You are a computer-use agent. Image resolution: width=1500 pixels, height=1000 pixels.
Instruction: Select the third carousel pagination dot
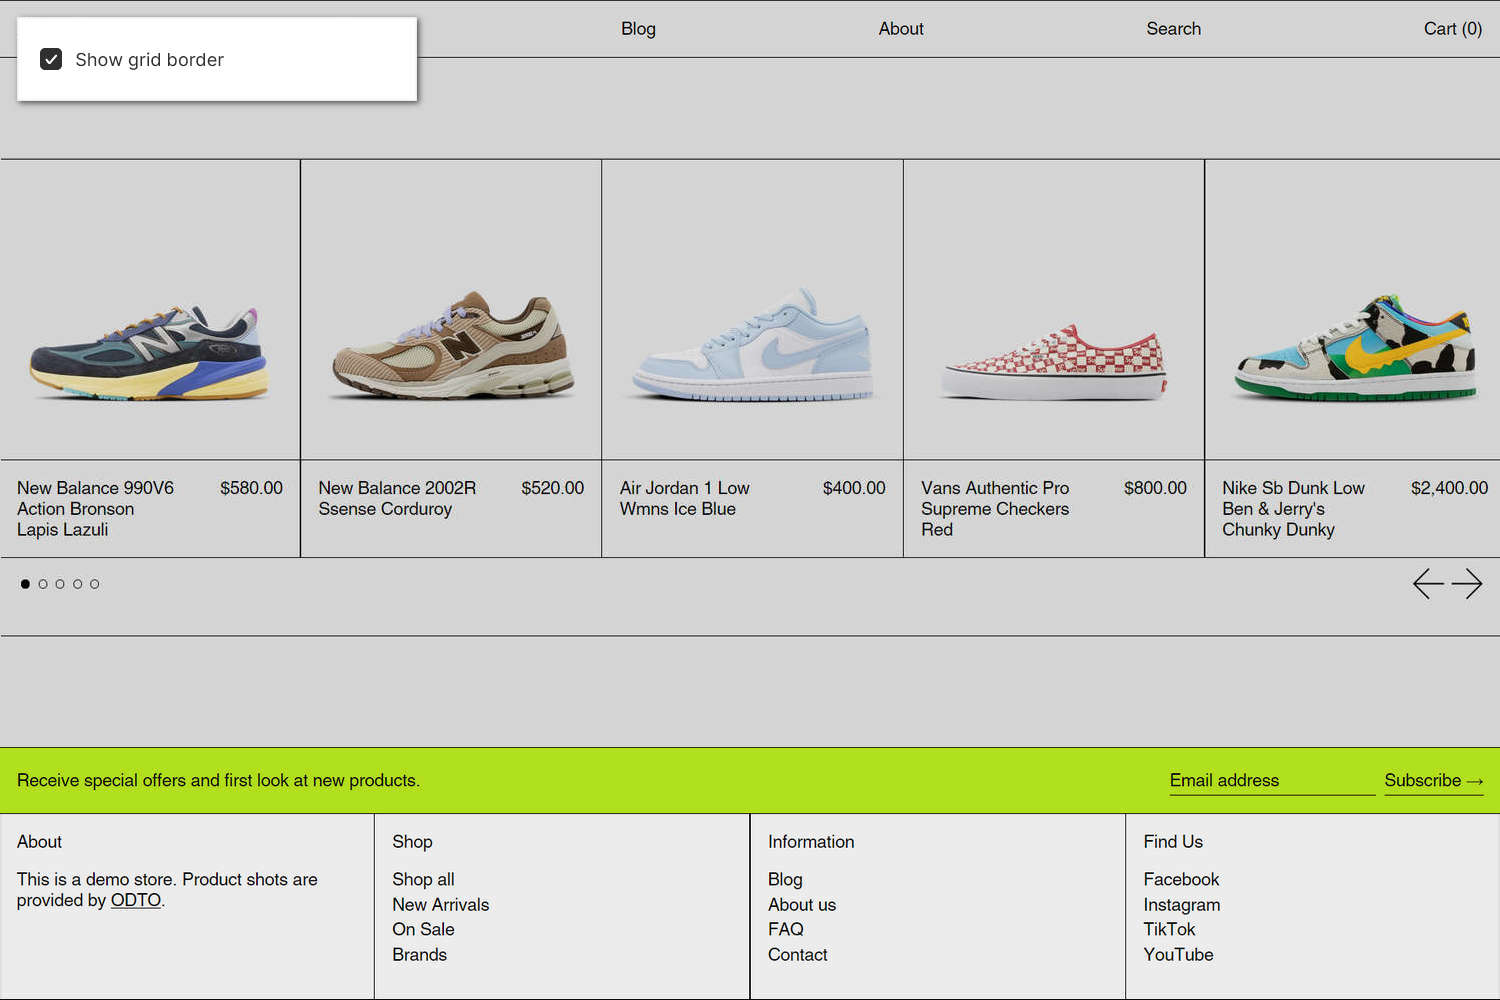pos(60,583)
